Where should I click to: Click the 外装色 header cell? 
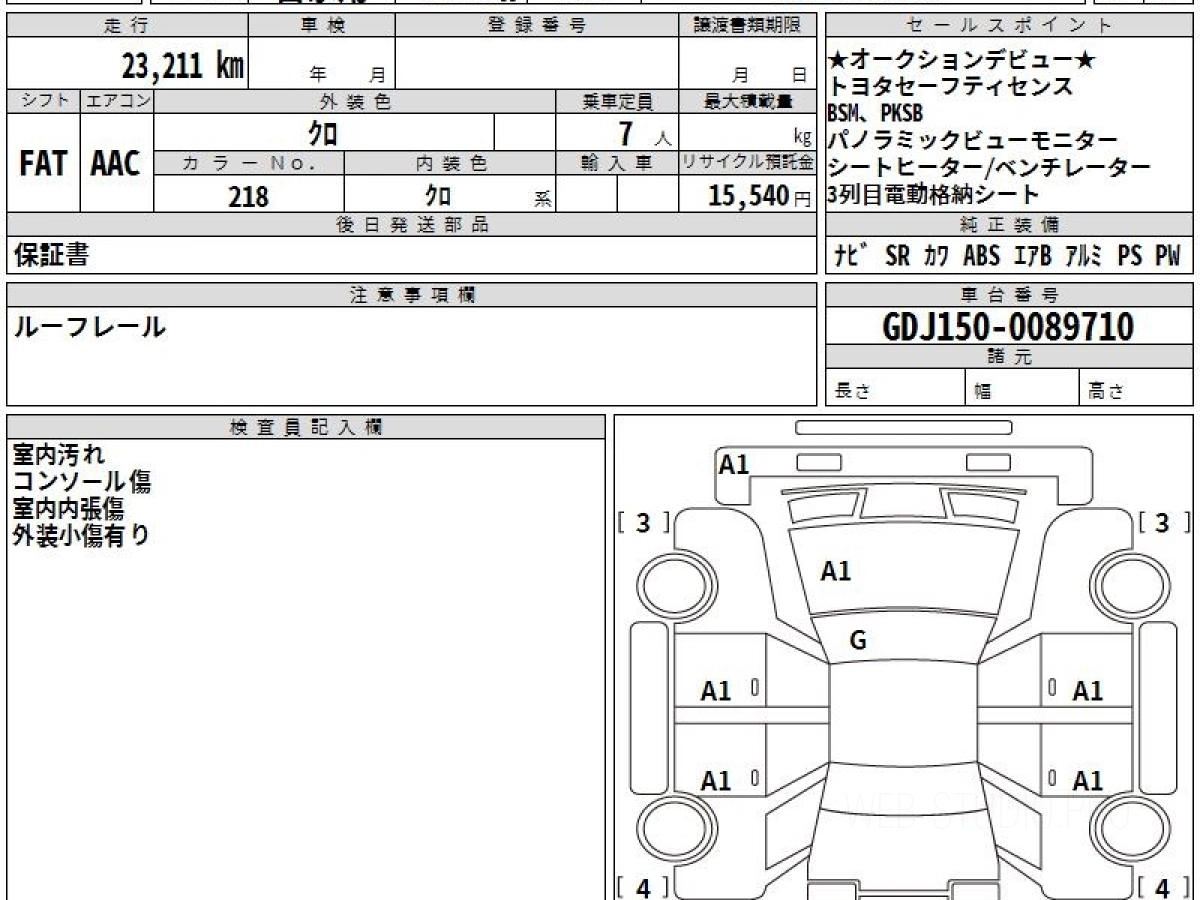355,101
